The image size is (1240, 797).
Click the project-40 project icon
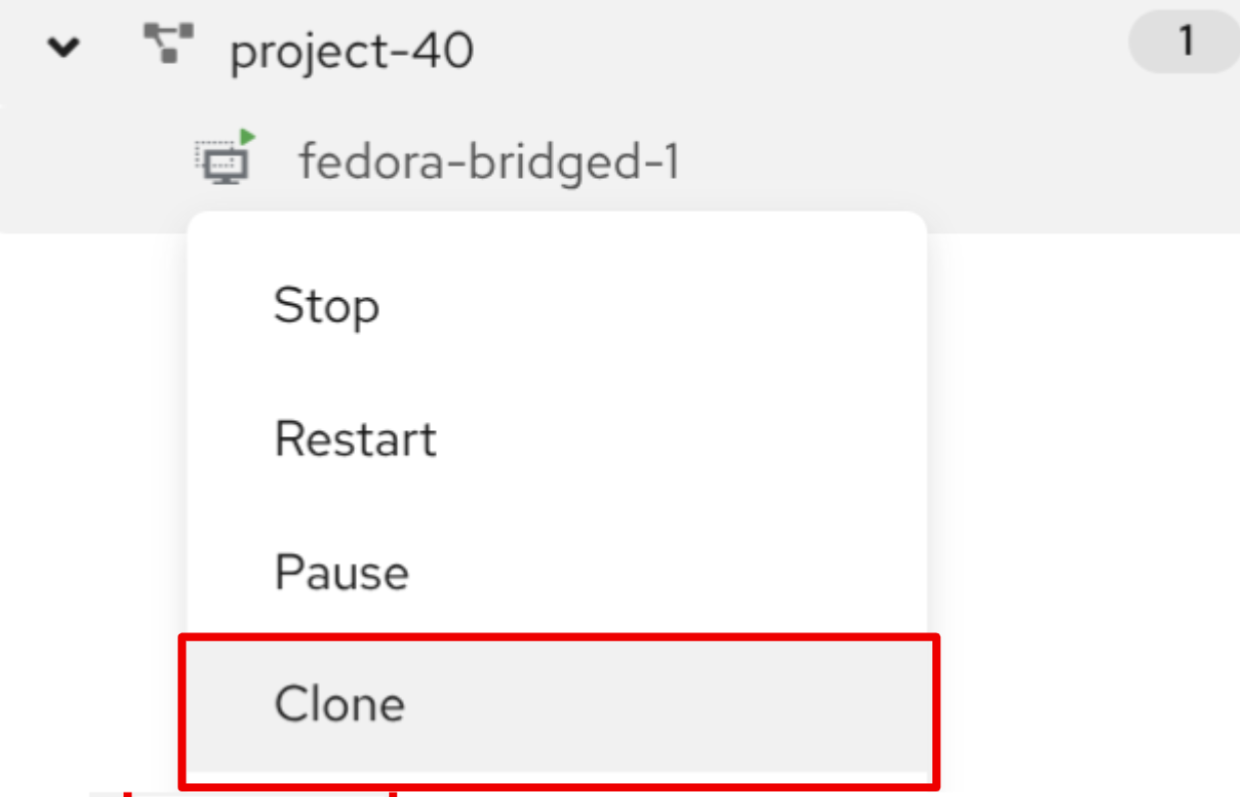[167, 46]
